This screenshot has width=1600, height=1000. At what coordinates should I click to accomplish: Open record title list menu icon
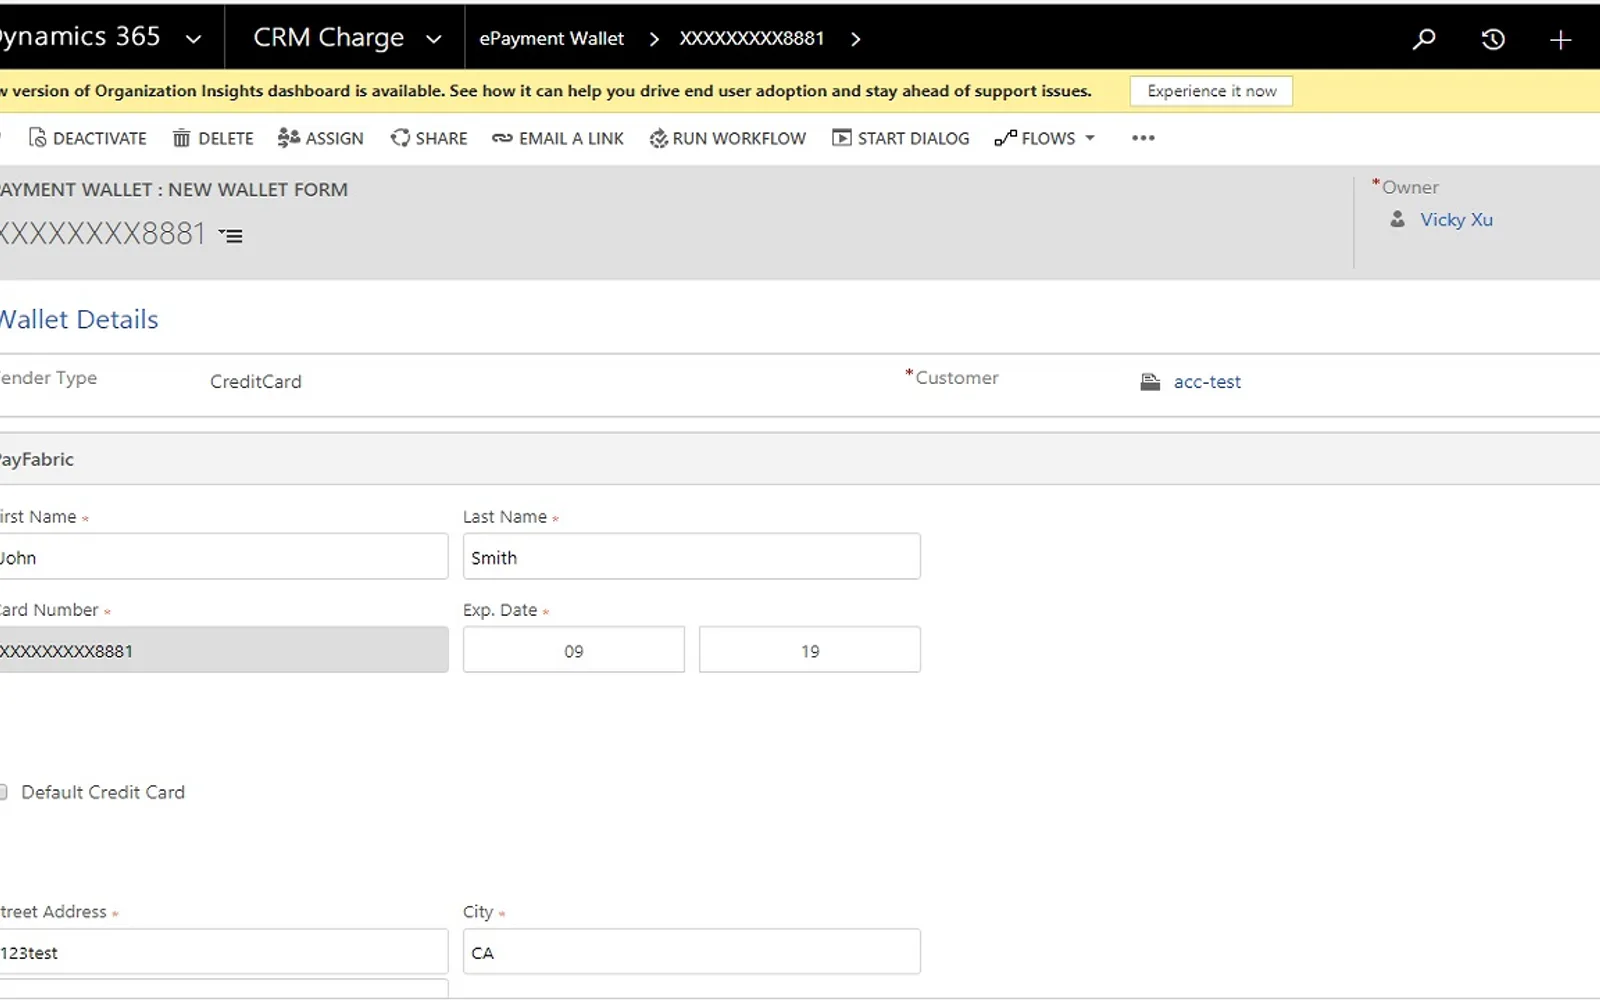231,236
